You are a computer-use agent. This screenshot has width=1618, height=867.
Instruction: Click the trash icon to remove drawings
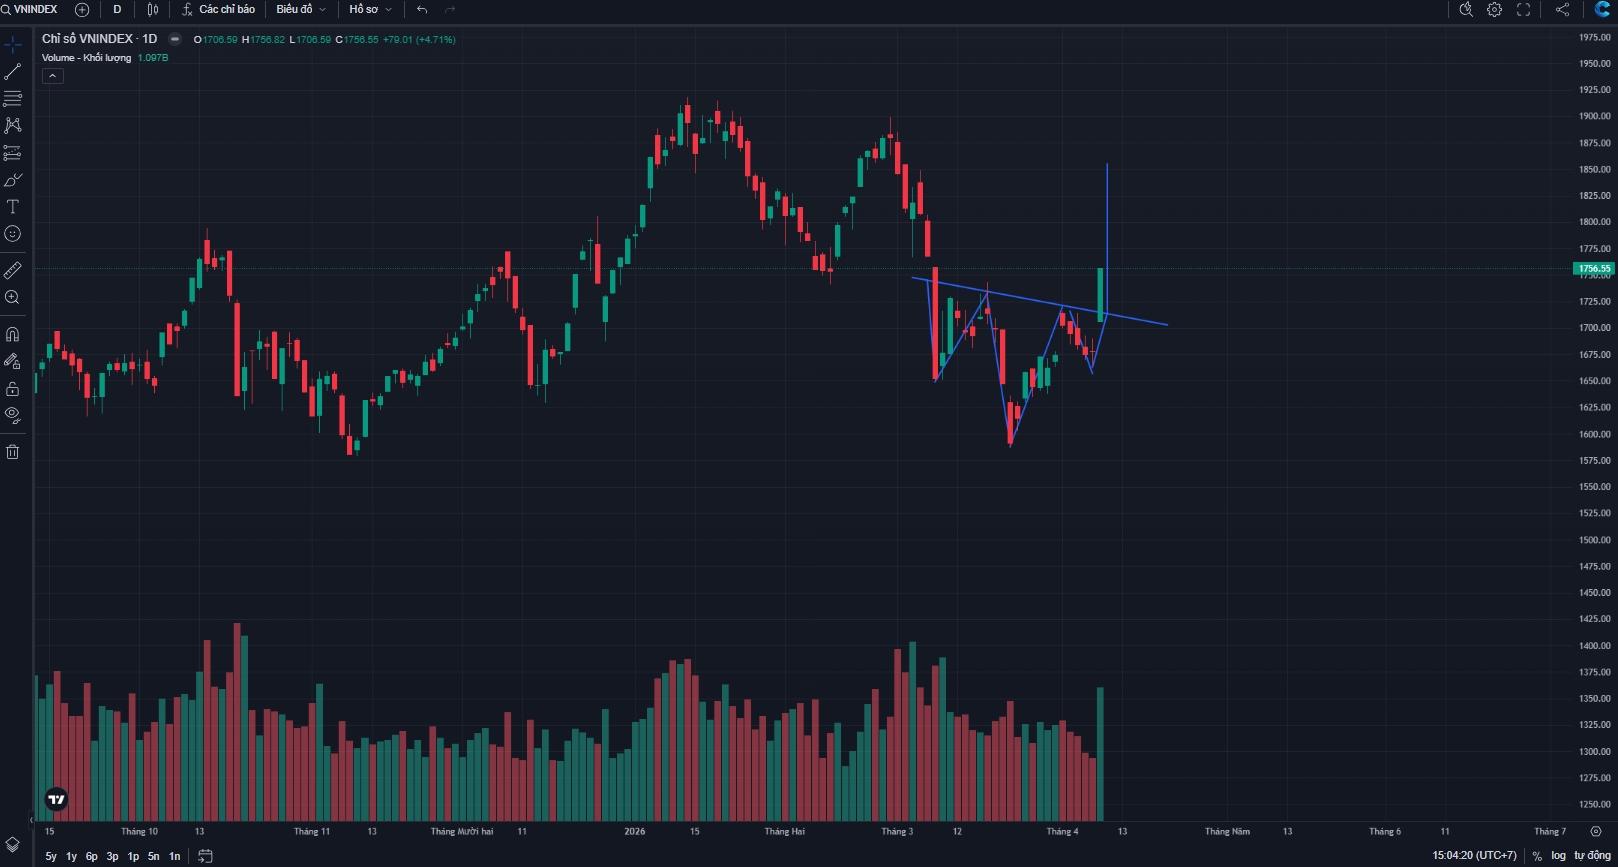[13, 452]
